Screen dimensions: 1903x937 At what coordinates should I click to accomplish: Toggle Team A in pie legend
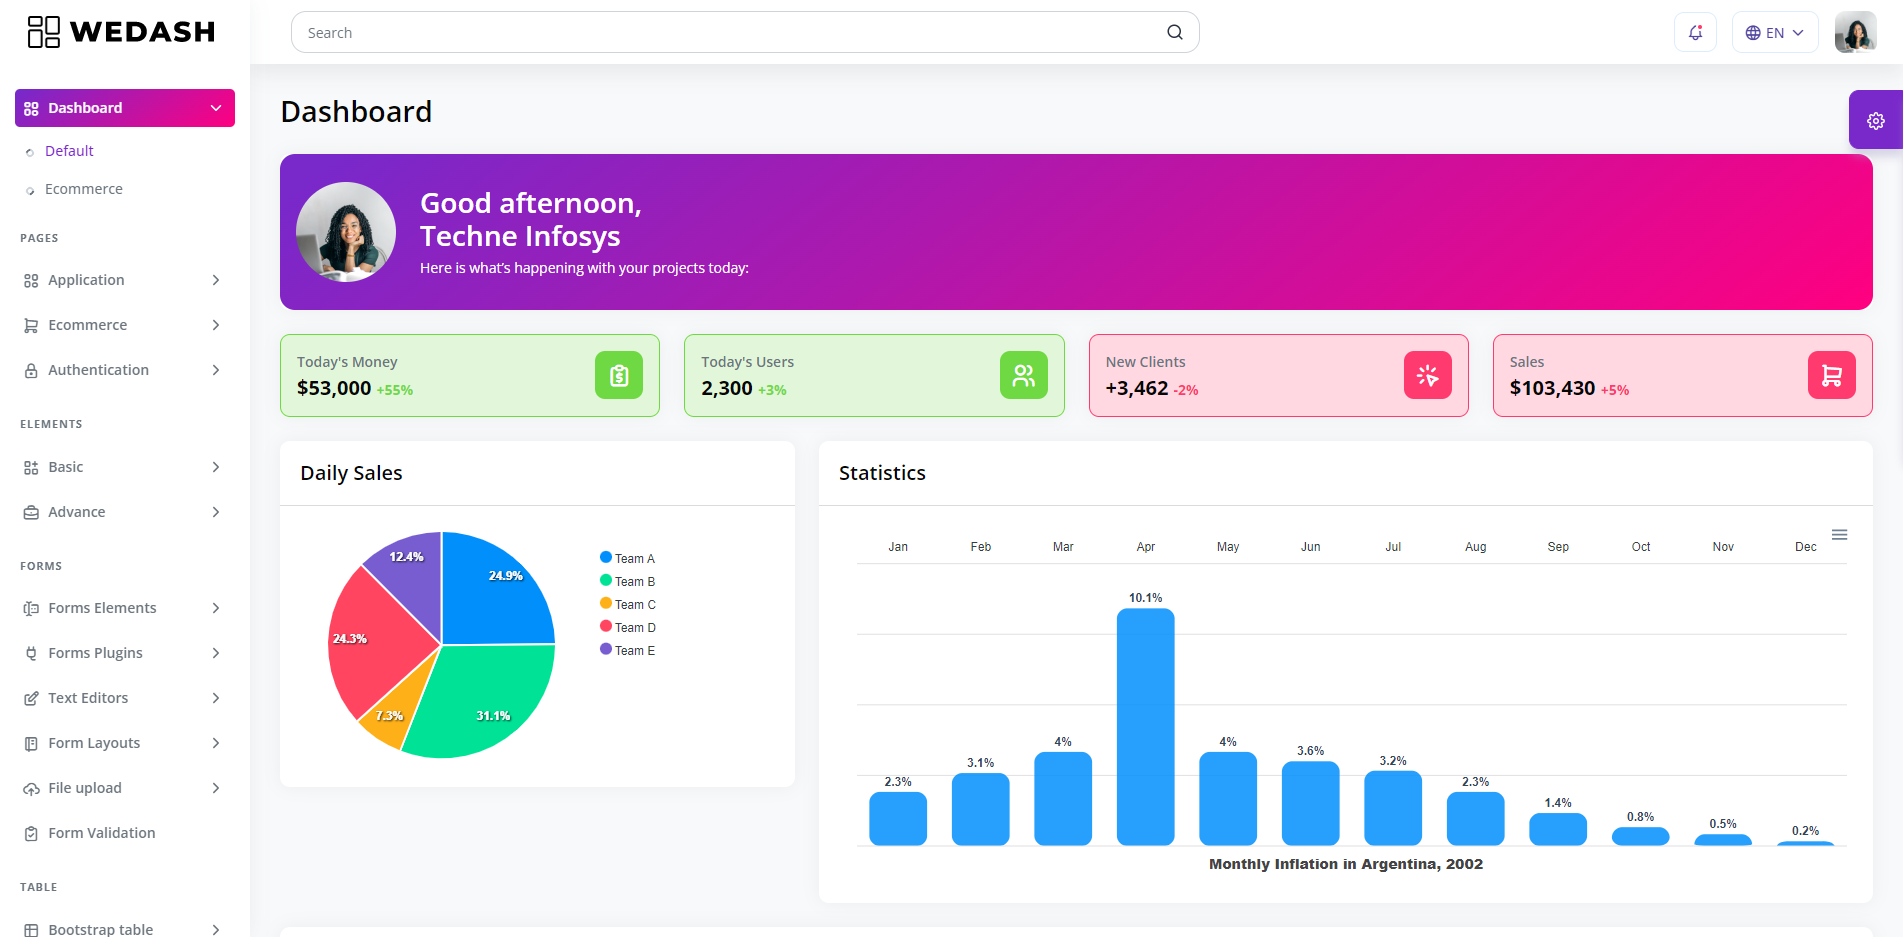[628, 558]
